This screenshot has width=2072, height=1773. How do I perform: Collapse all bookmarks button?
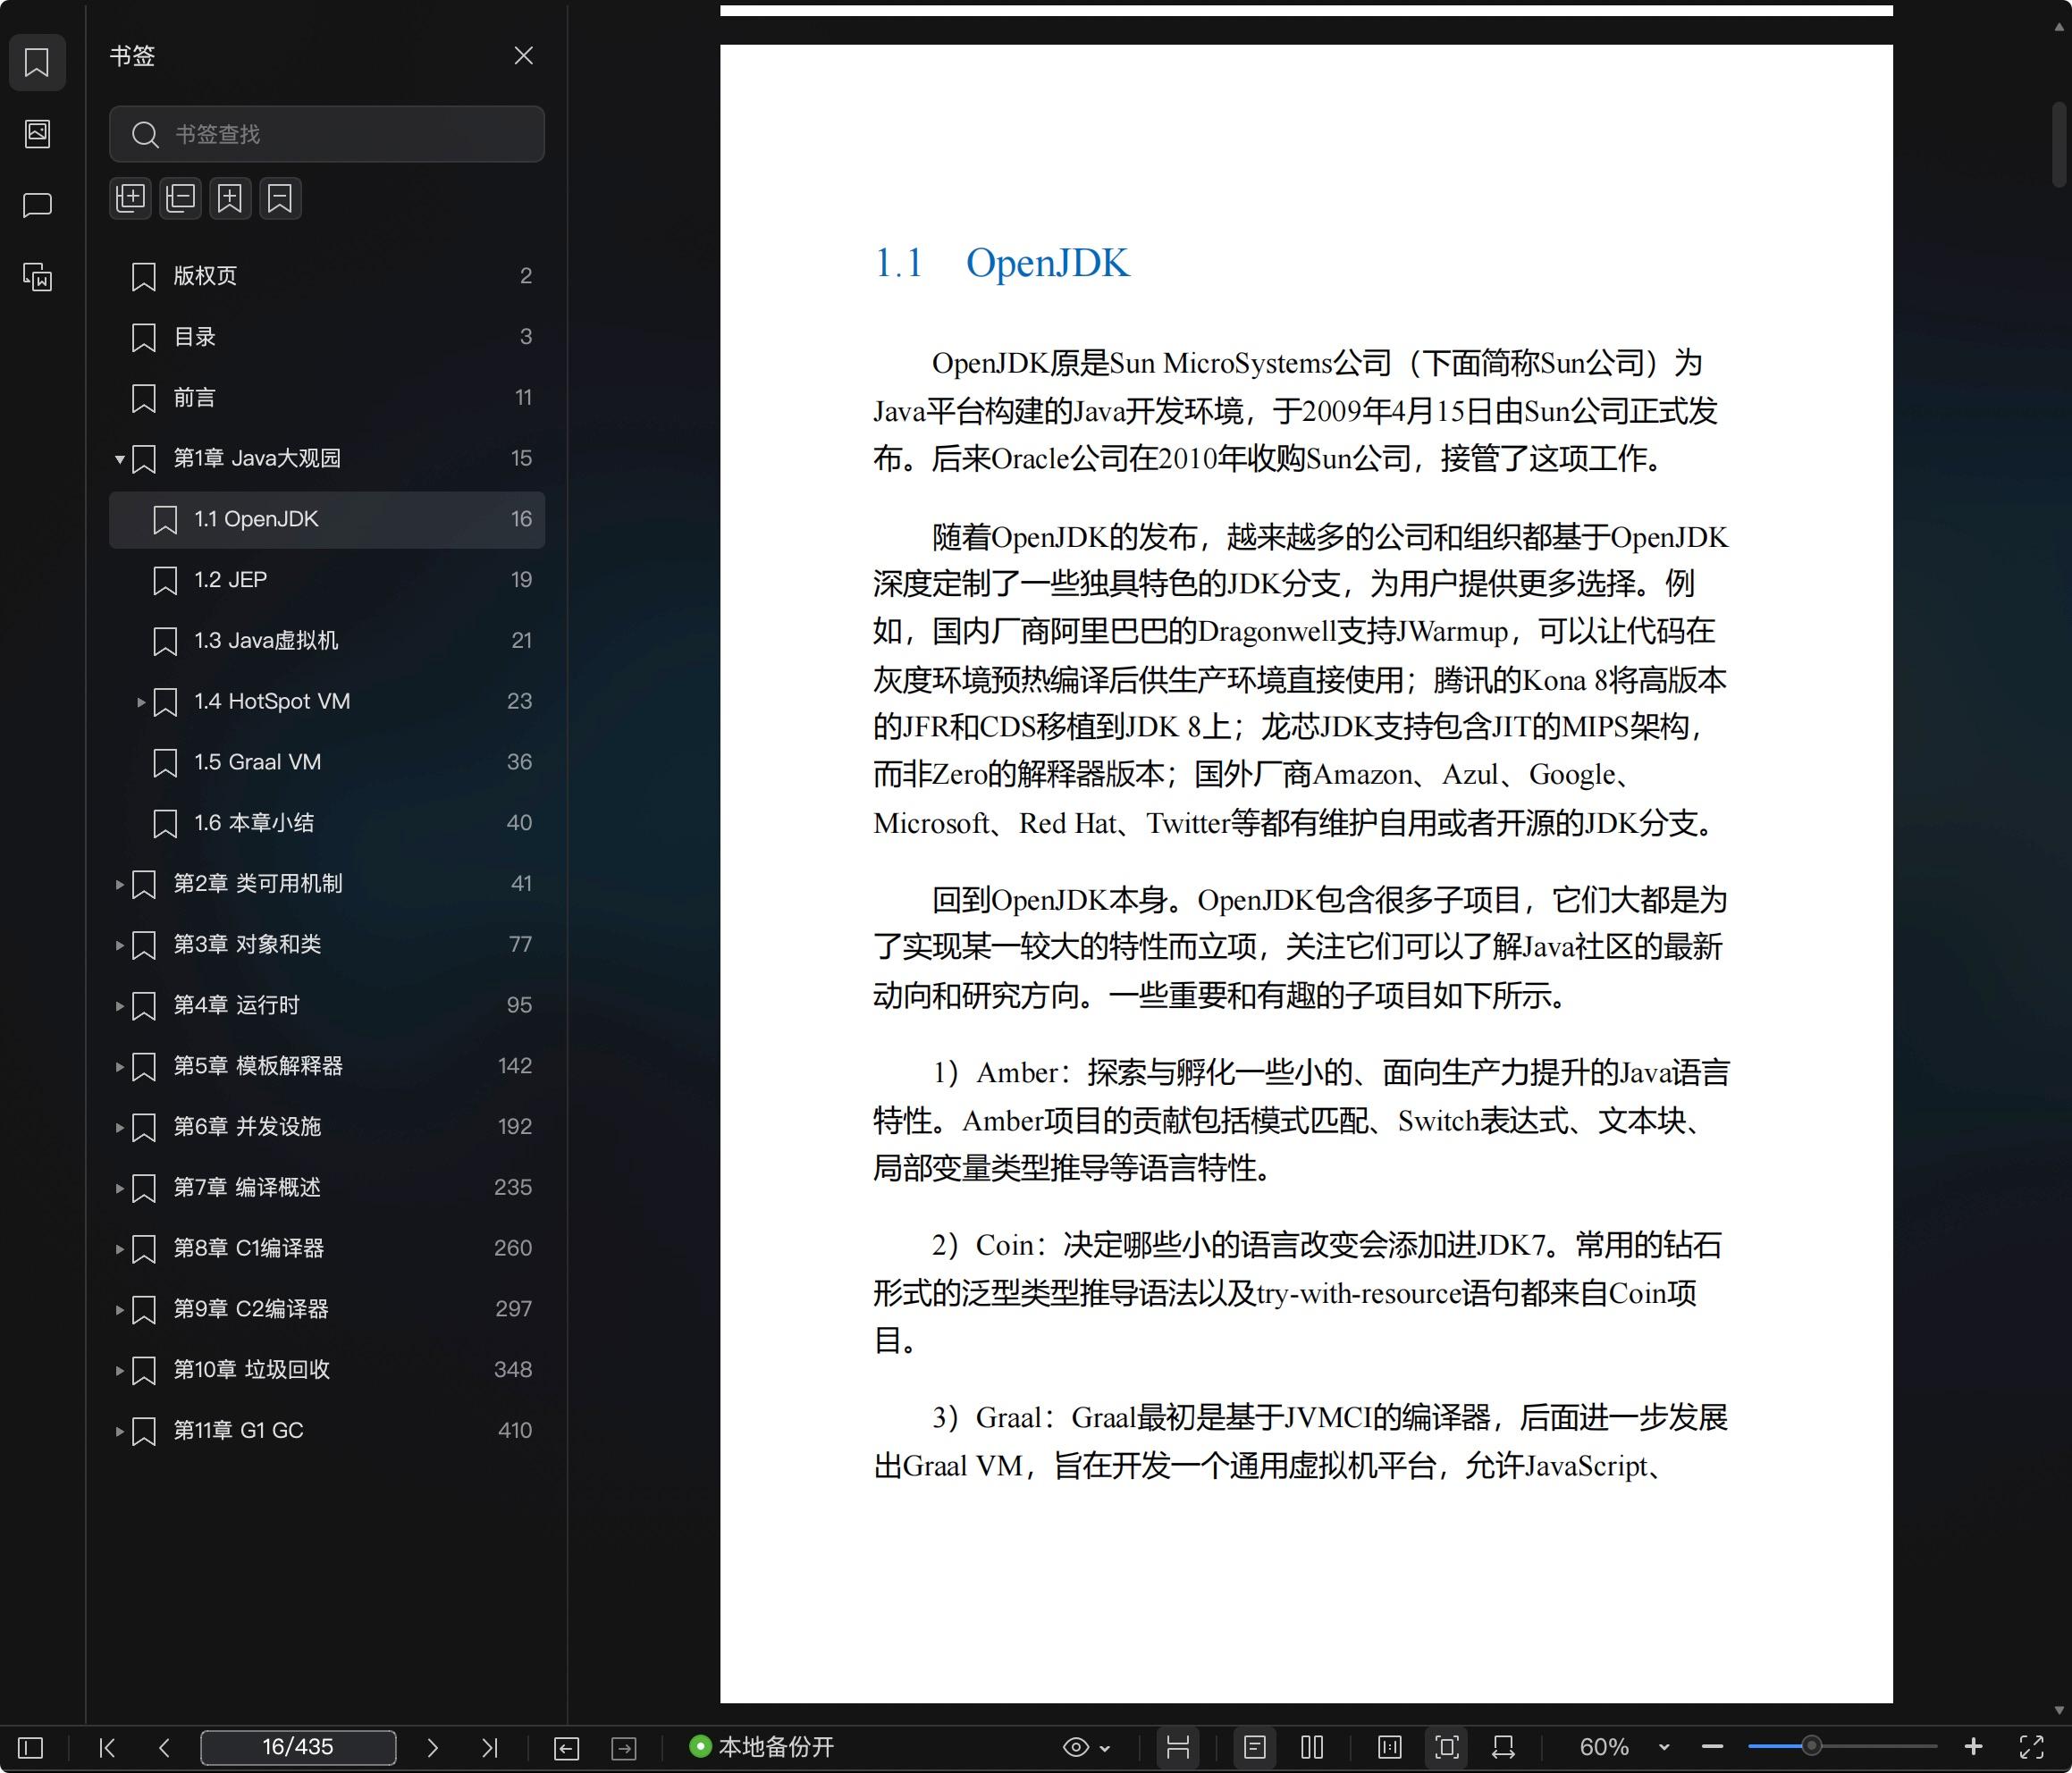point(180,198)
